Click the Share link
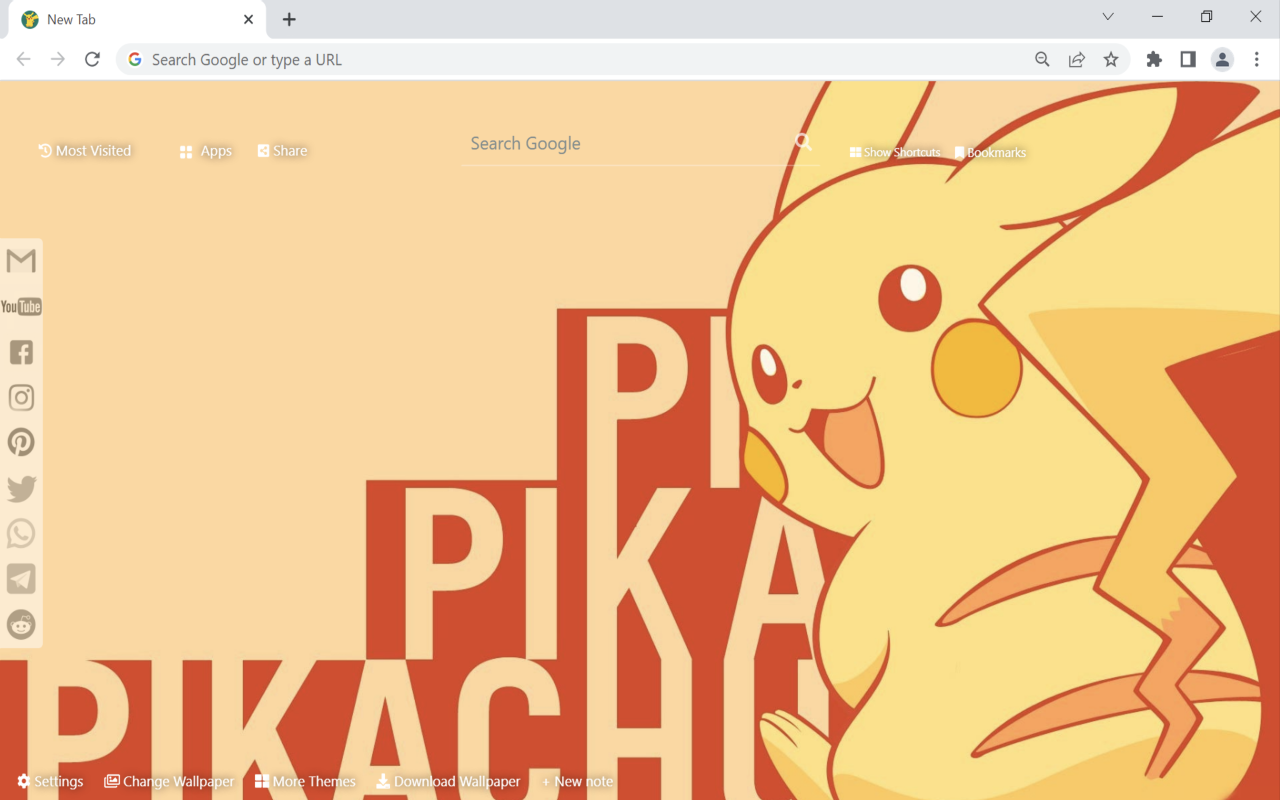The image size is (1280, 800). (x=282, y=151)
